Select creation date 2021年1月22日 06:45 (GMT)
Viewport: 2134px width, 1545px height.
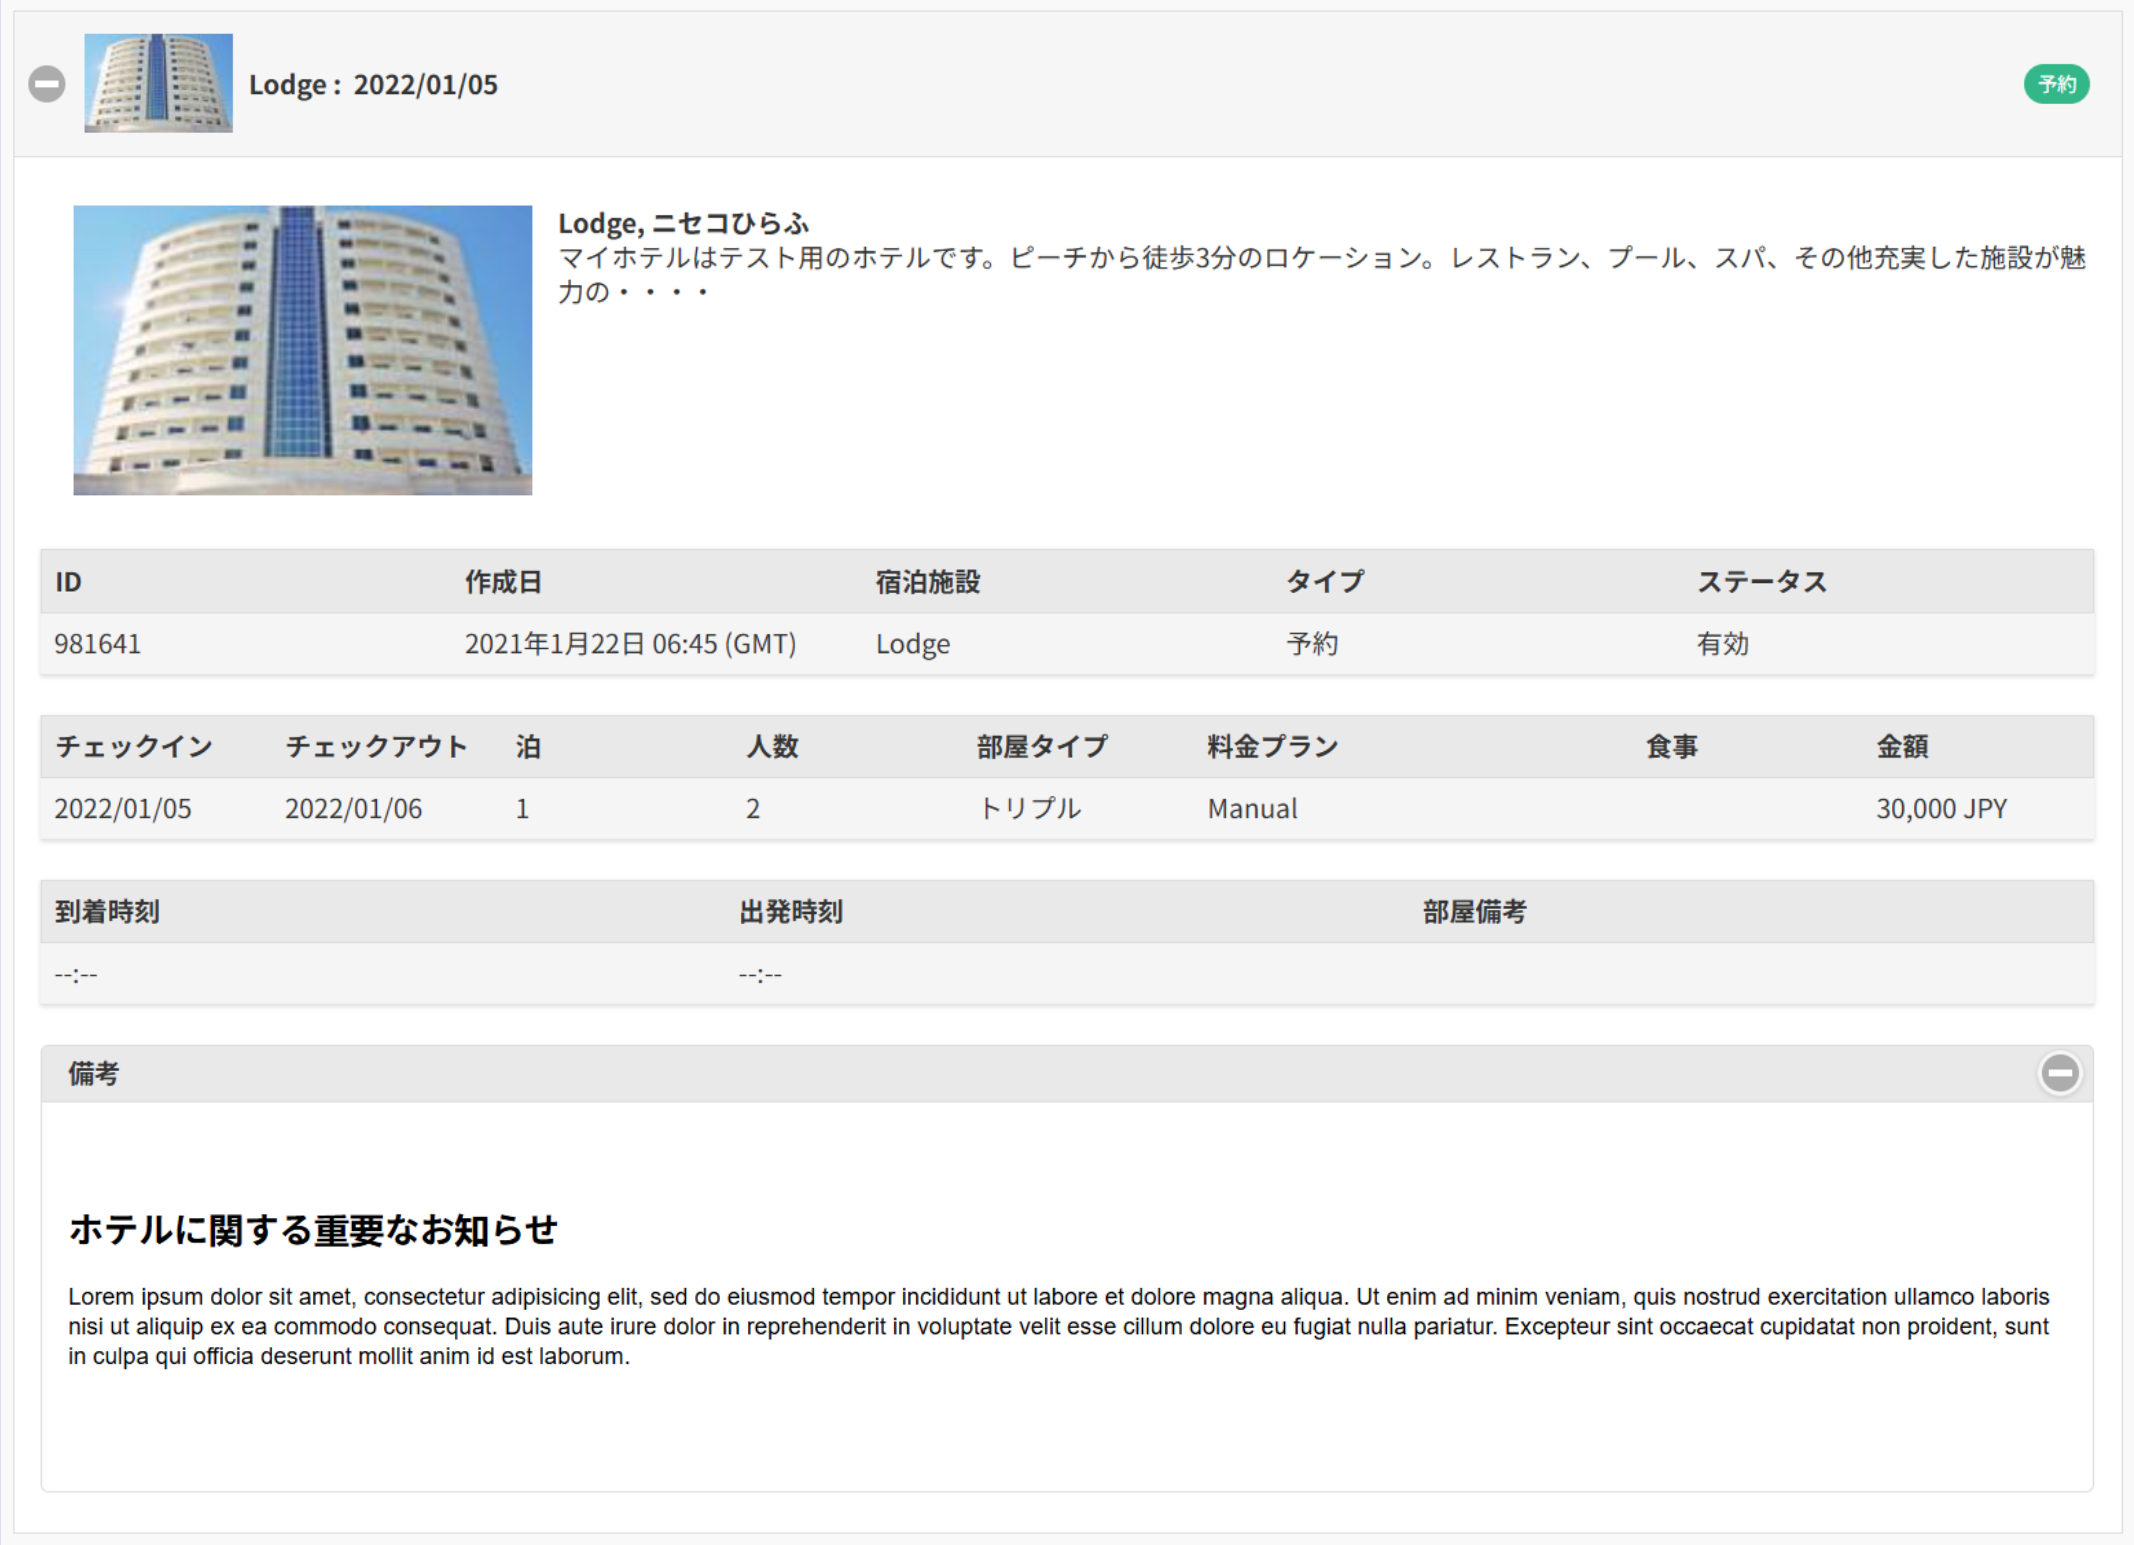(630, 644)
